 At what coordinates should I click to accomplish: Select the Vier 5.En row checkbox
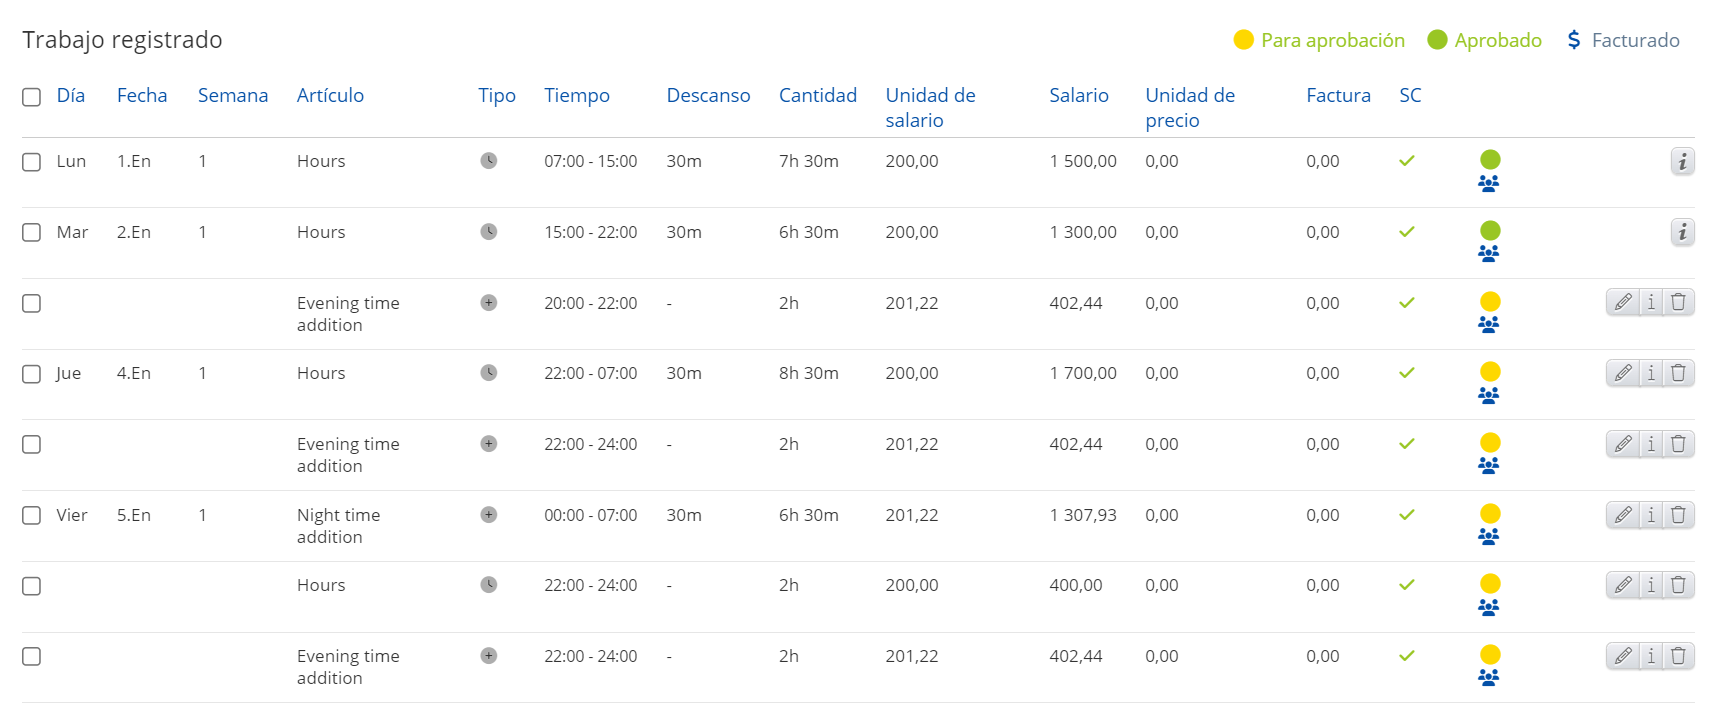click(x=31, y=516)
